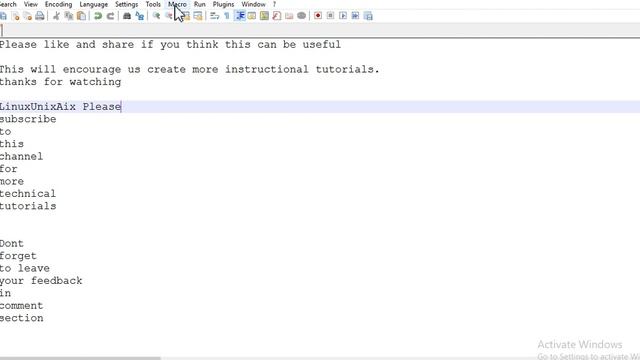Undo the last edit with green arrow
The height and width of the screenshot is (360, 640).
click(x=98, y=16)
